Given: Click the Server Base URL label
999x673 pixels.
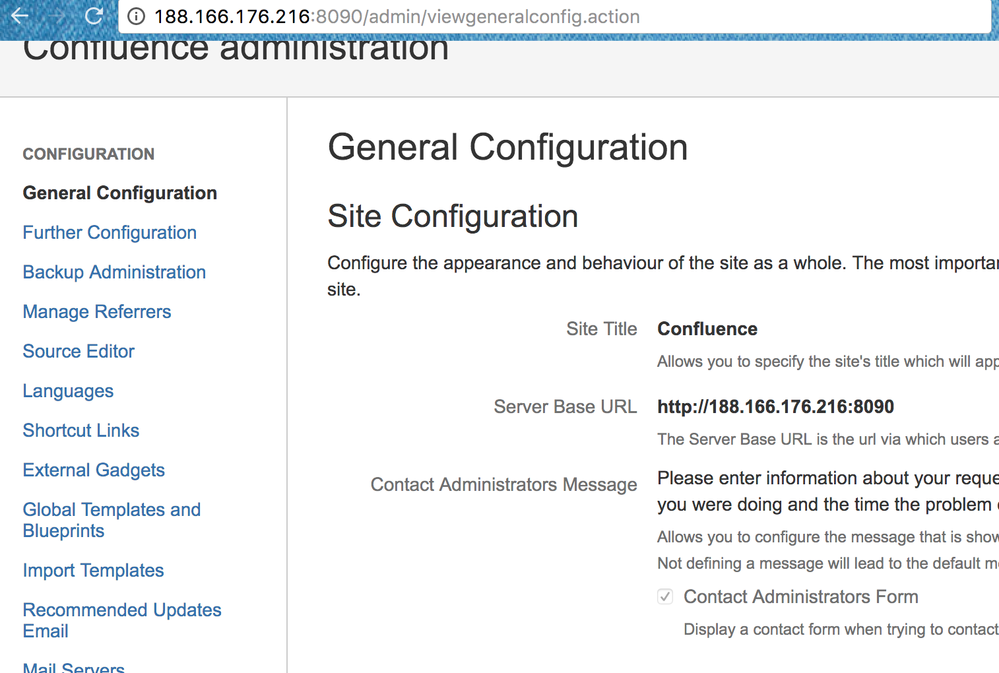Looking at the screenshot, I should [x=565, y=407].
